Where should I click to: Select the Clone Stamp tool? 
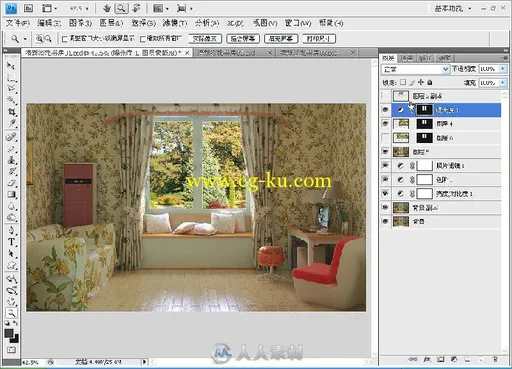(11, 160)
